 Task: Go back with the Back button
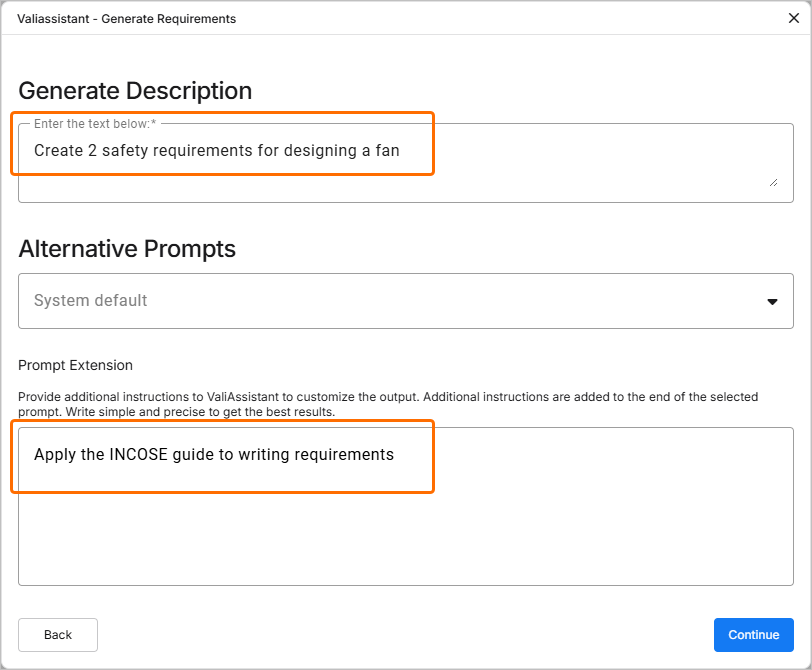[x=58, y=635]
